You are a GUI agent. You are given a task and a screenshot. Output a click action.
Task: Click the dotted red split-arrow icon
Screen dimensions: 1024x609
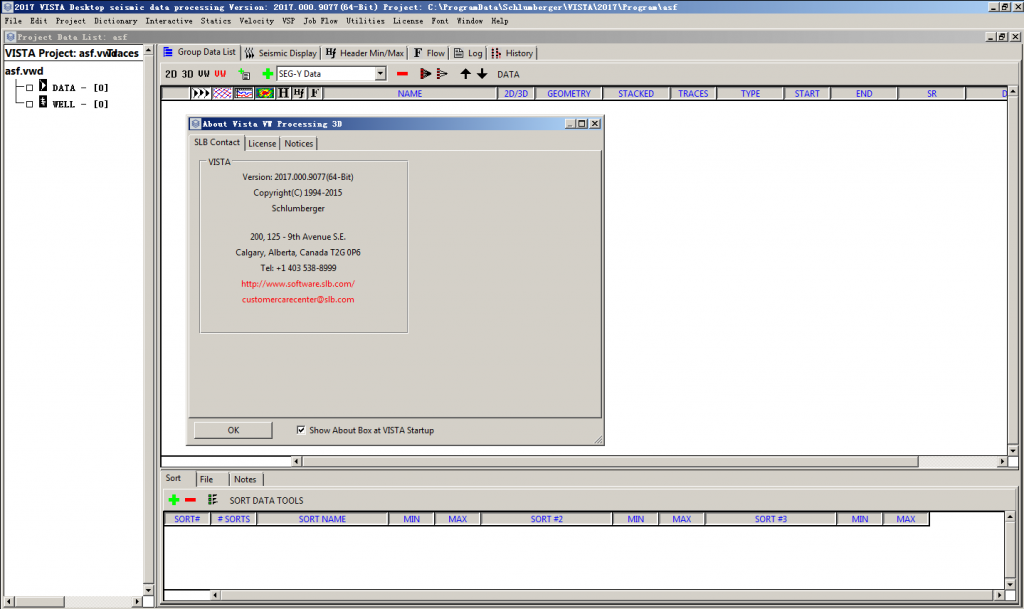coord(442,74)
